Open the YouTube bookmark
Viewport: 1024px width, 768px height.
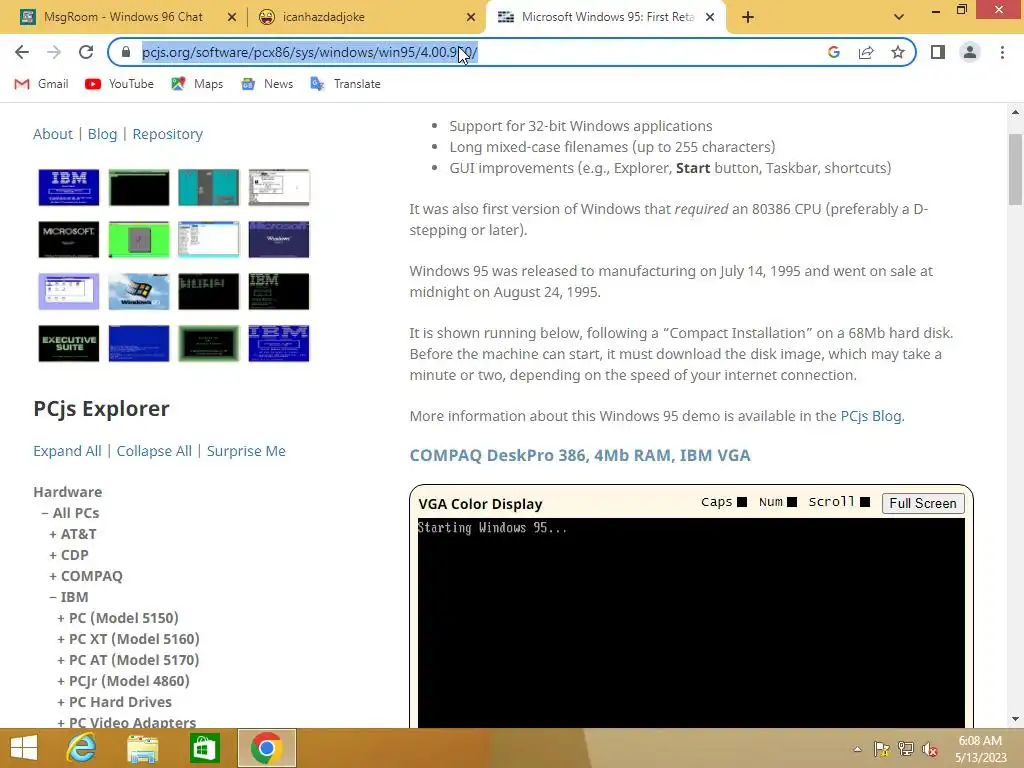(x=120, y=84)
